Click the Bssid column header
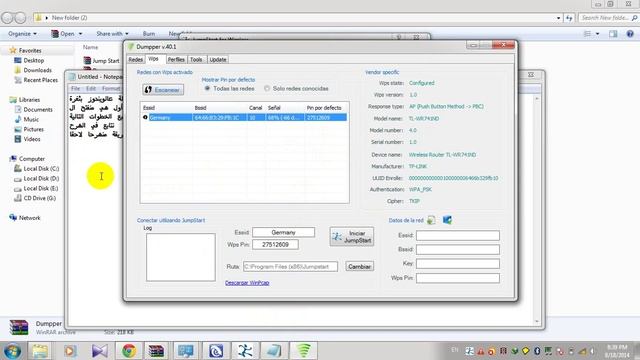 220,108
